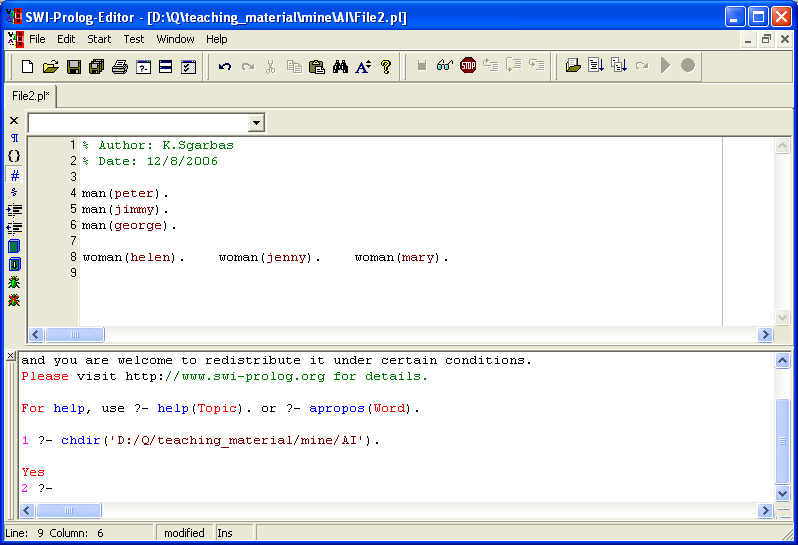Change font size with the A icon

[x=363, y=67]
